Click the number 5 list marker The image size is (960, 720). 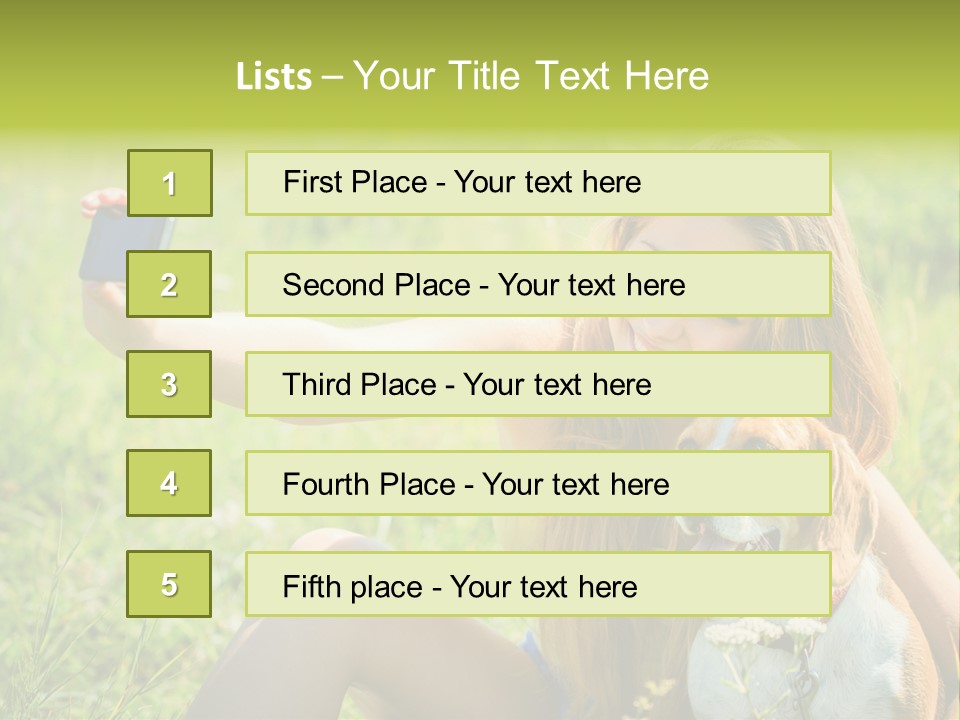pyautogui.click(x=169, y=584)
